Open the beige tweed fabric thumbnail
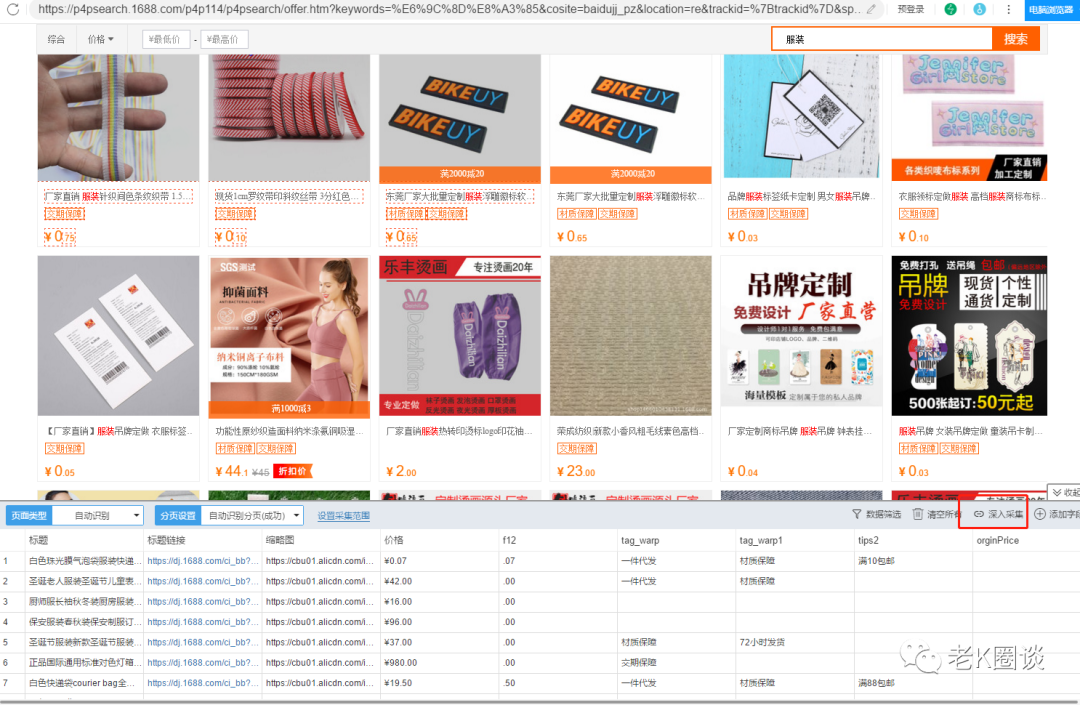The image size is (1080, 705). (631, 336)
